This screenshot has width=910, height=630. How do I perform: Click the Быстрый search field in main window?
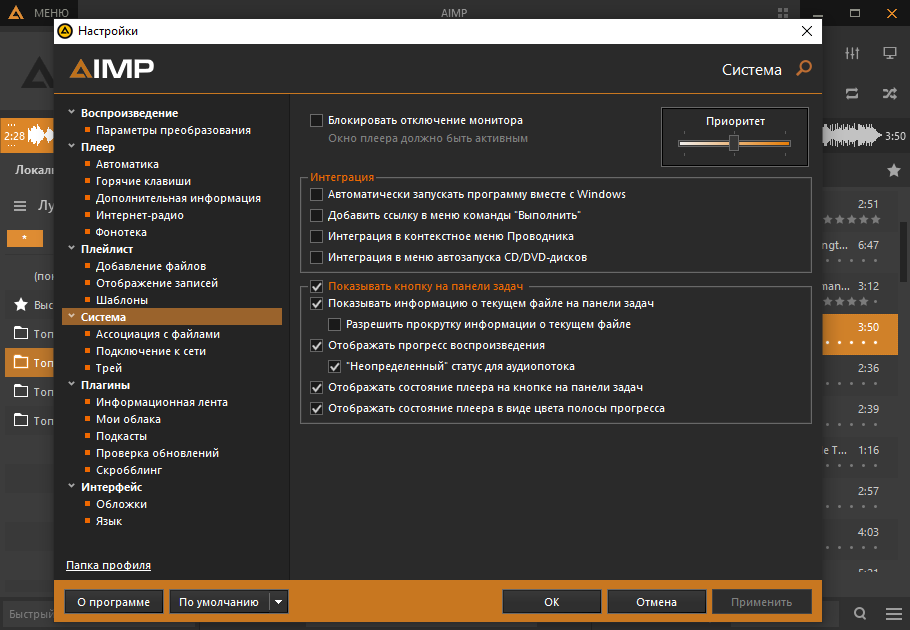[x=29, y=614]
